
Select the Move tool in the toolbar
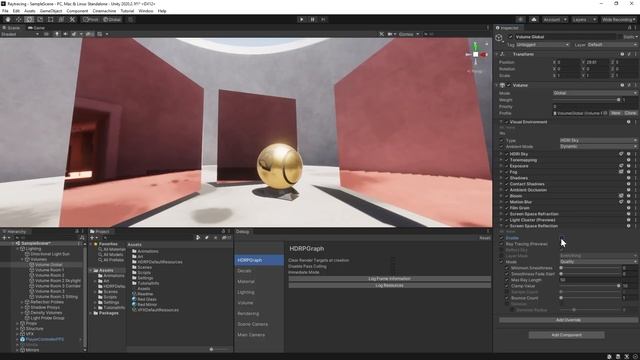(x=18, y=19)
